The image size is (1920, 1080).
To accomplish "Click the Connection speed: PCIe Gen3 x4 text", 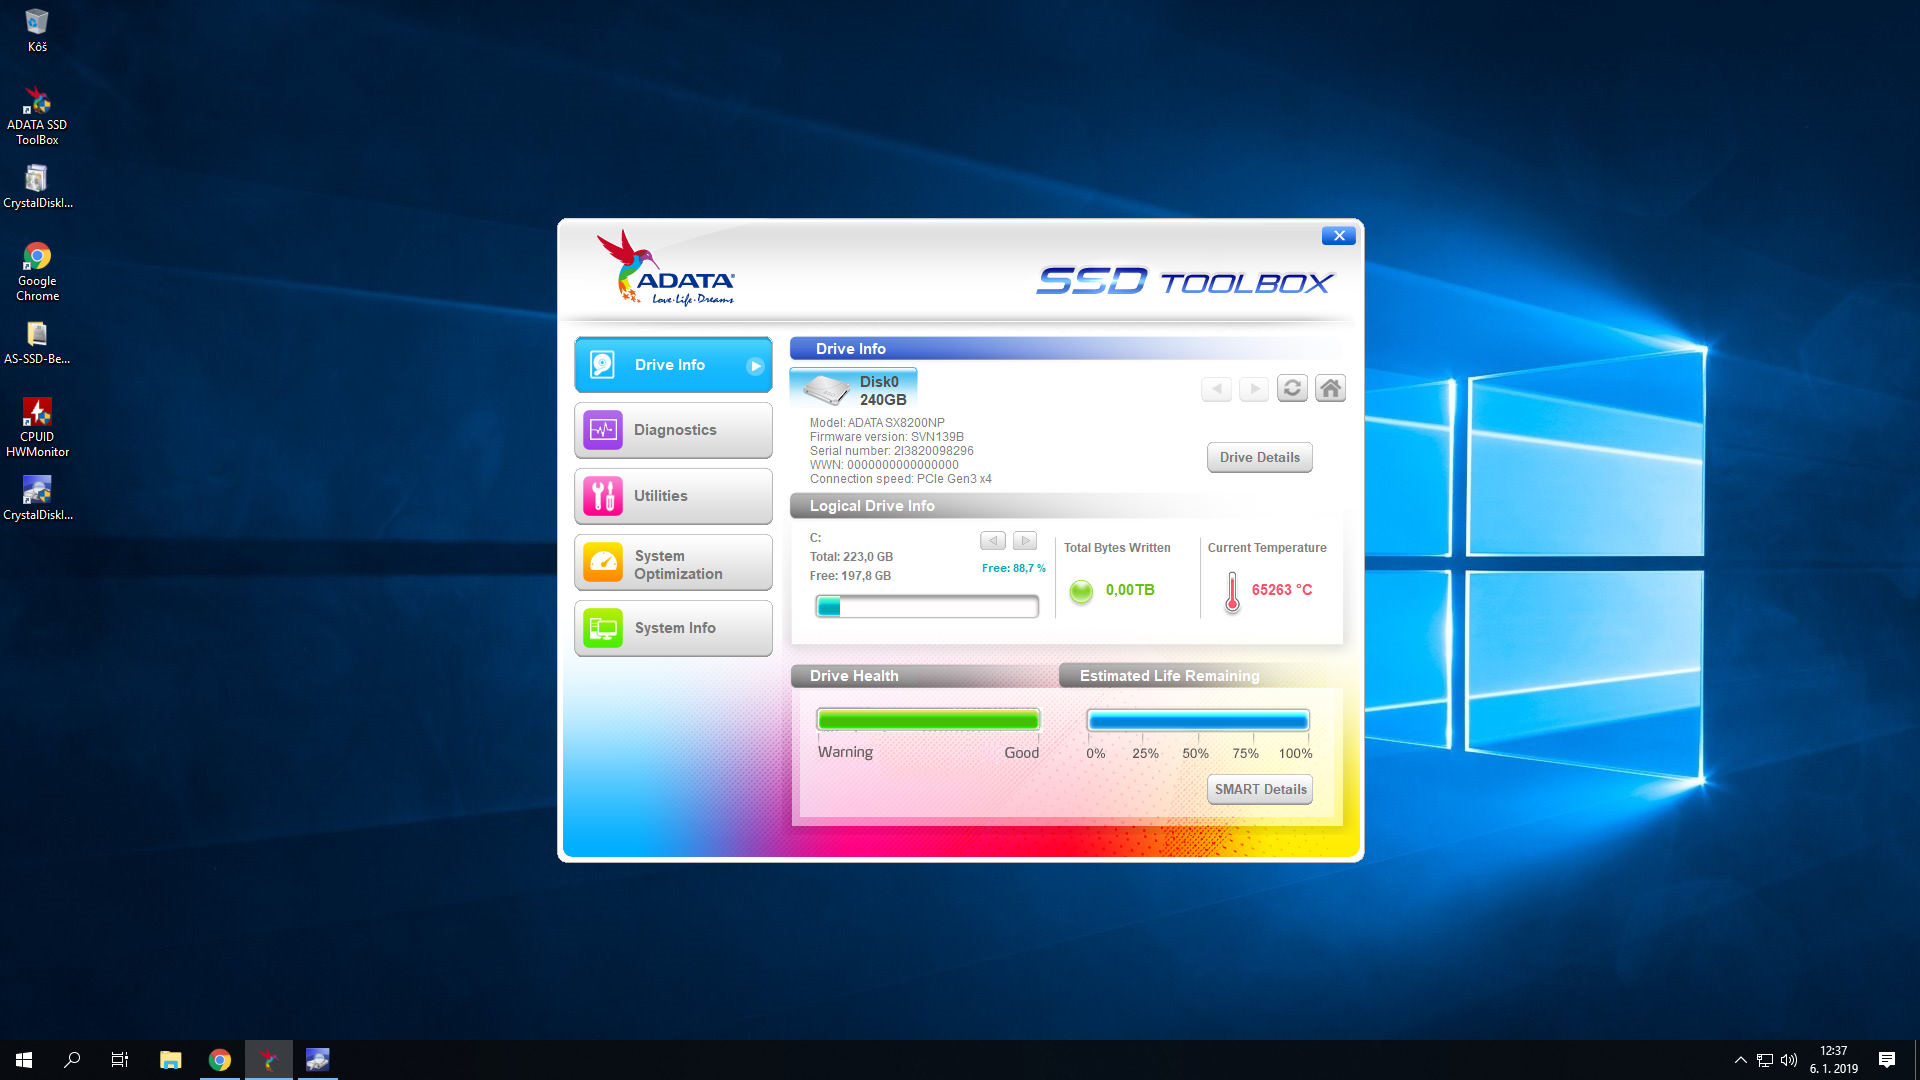I will [x=901, y=479].
